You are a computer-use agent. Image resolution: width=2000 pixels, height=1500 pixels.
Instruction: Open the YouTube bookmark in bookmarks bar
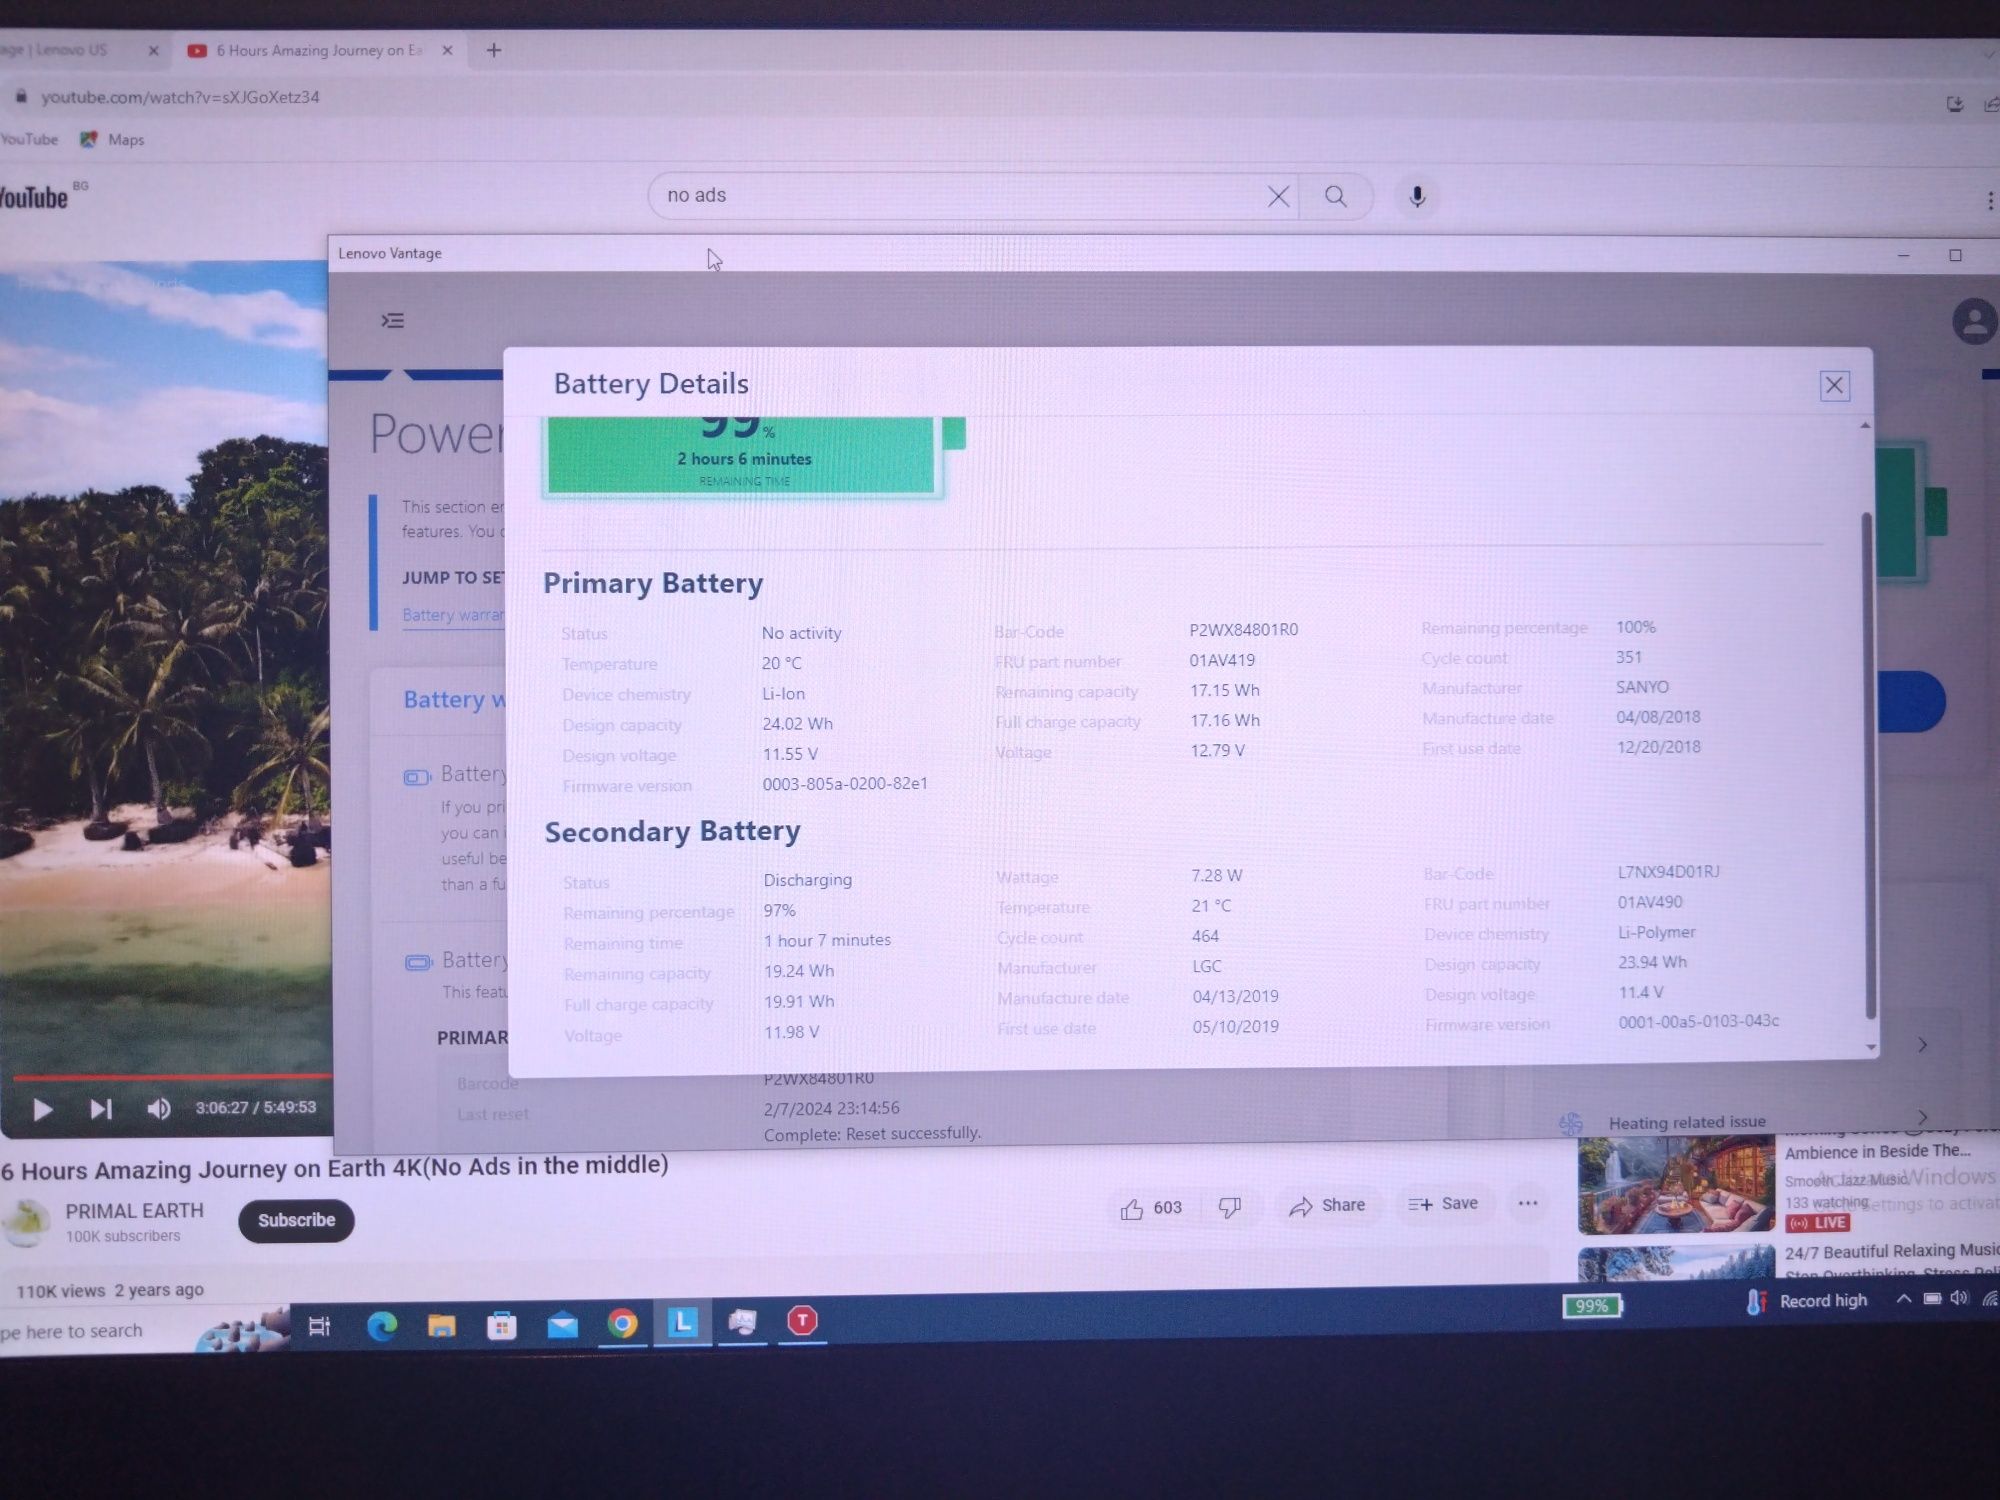tap(29, 139)
